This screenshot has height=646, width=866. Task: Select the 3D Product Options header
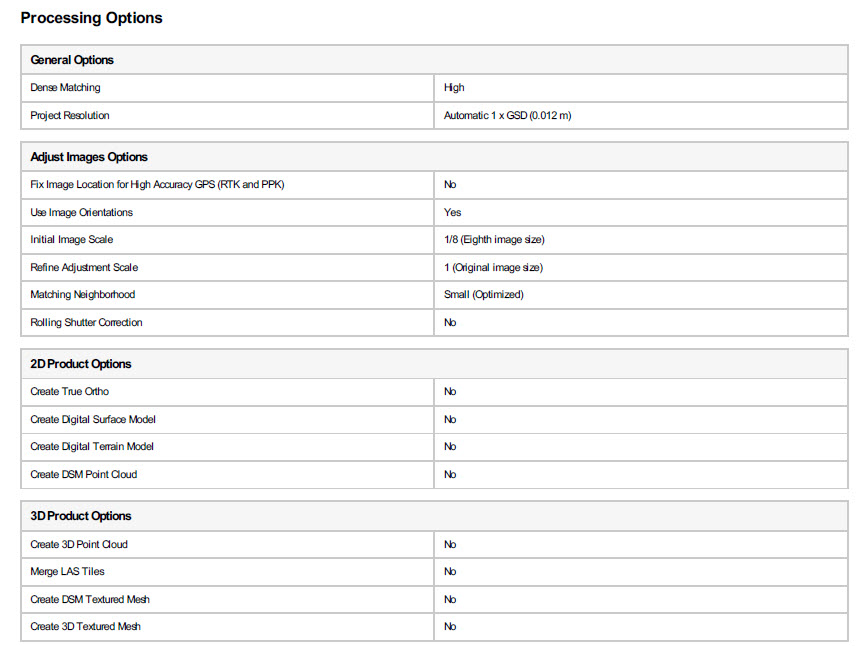click(x=81, y=516)
